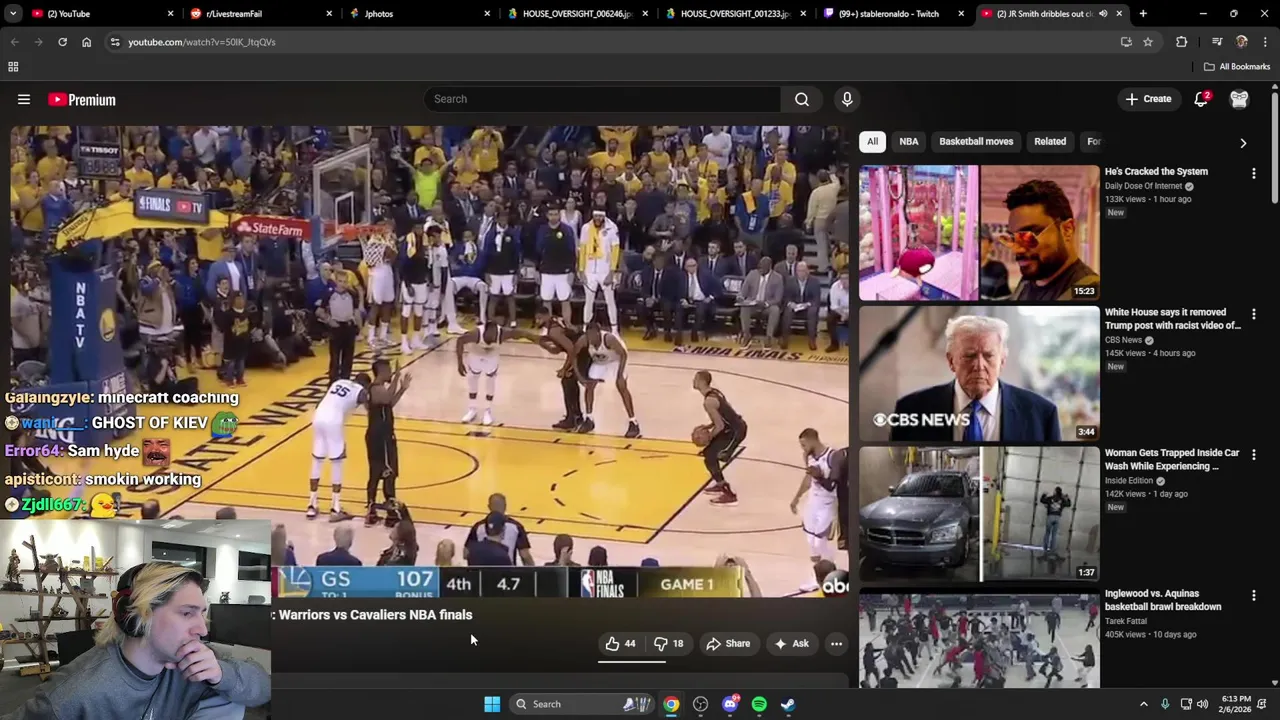Start voice search with microphone icon
This screenshot has width=1280, height=720.
click(x=847, y=99)
